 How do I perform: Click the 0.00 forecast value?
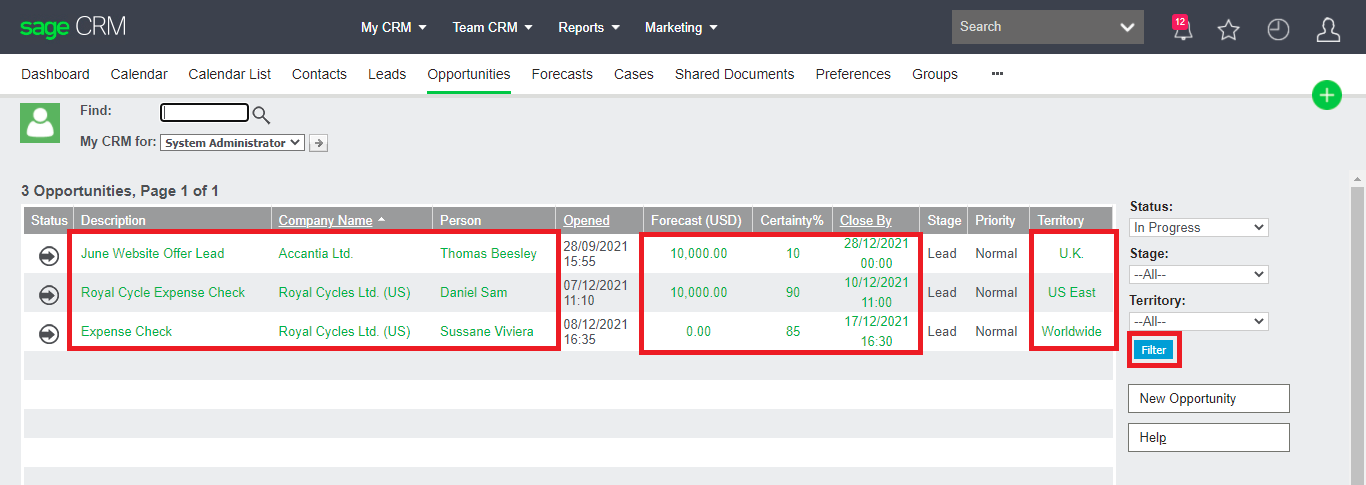tap(699, 331)
